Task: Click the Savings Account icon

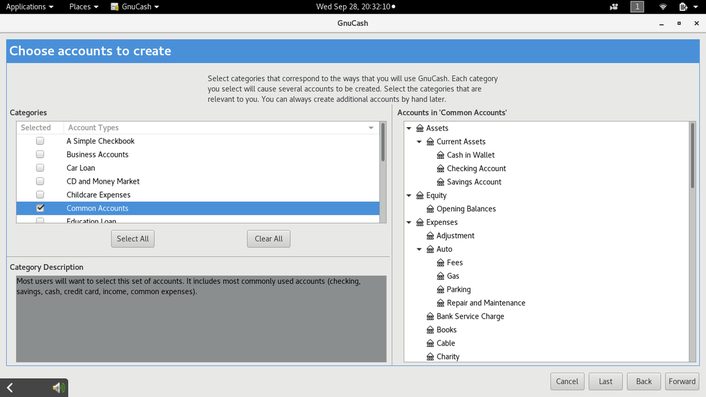Action: point(440,182)
